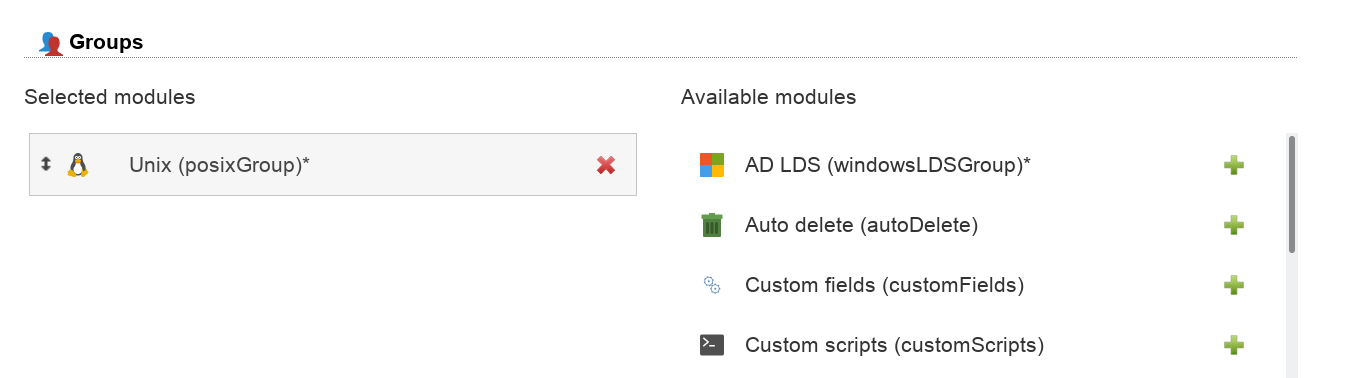Click the Groups people icon

click(50, 42)
